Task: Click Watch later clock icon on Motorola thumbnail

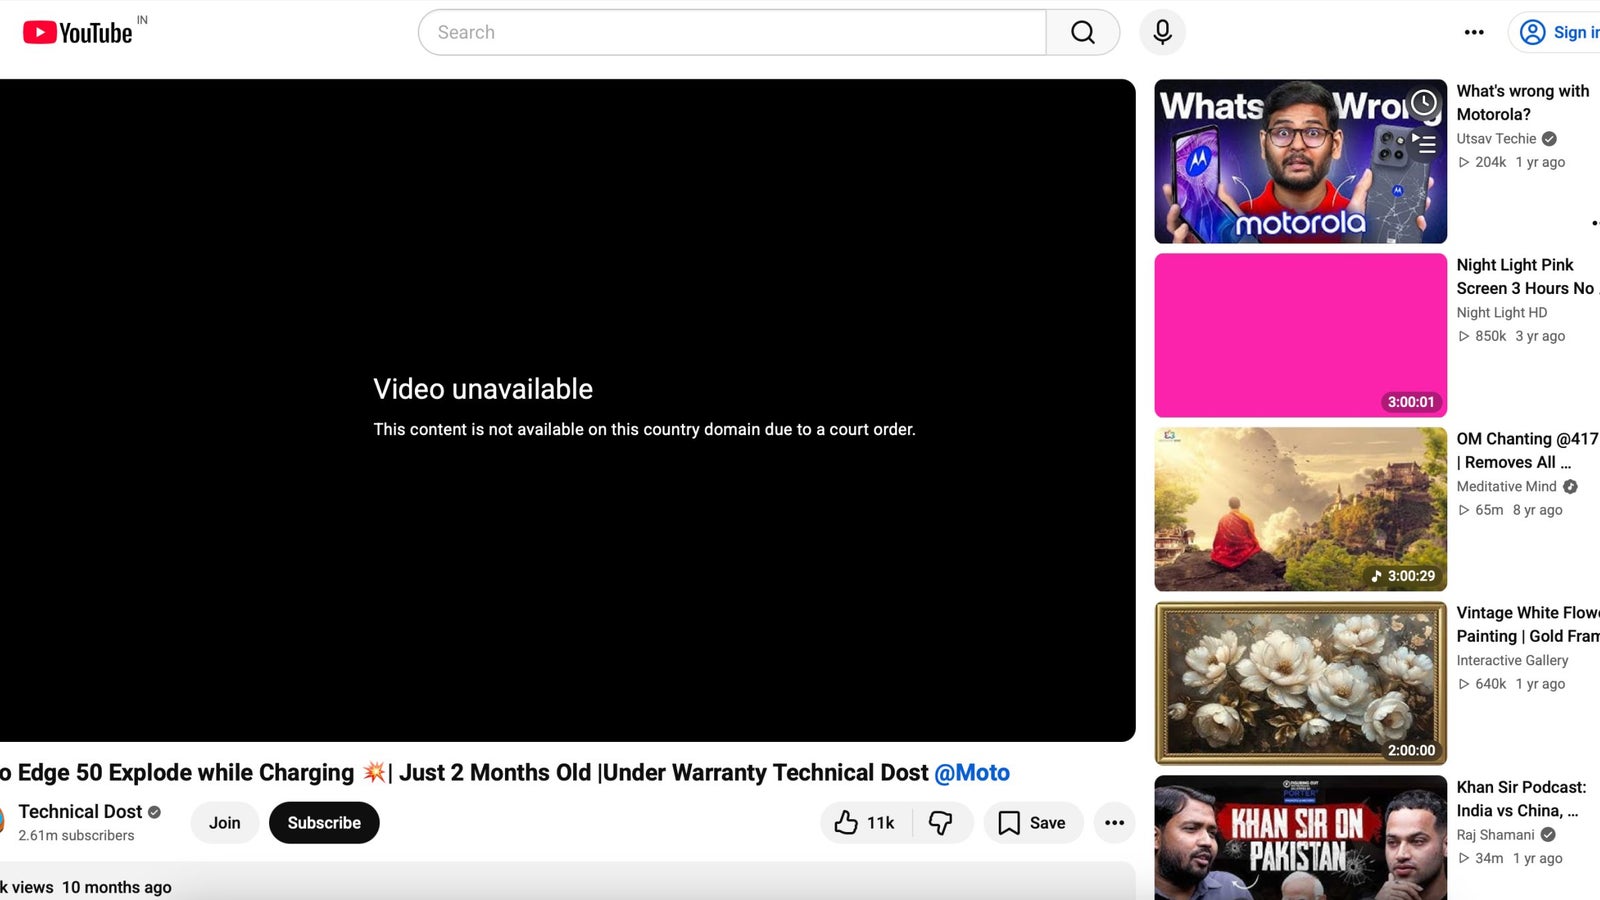Action: point(1424,102)
